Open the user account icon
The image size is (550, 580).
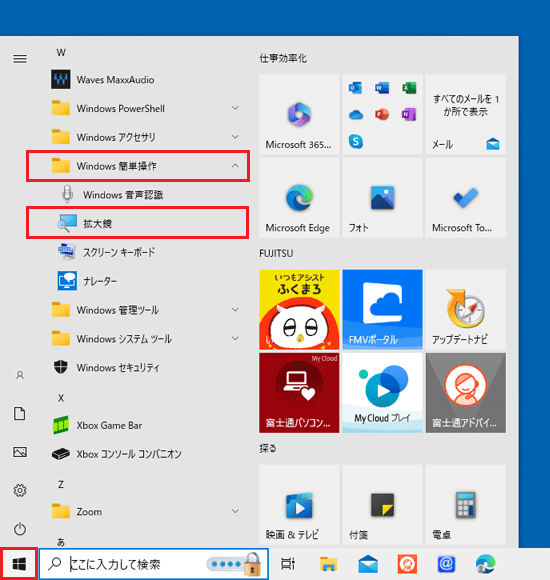tap(20, 375)
